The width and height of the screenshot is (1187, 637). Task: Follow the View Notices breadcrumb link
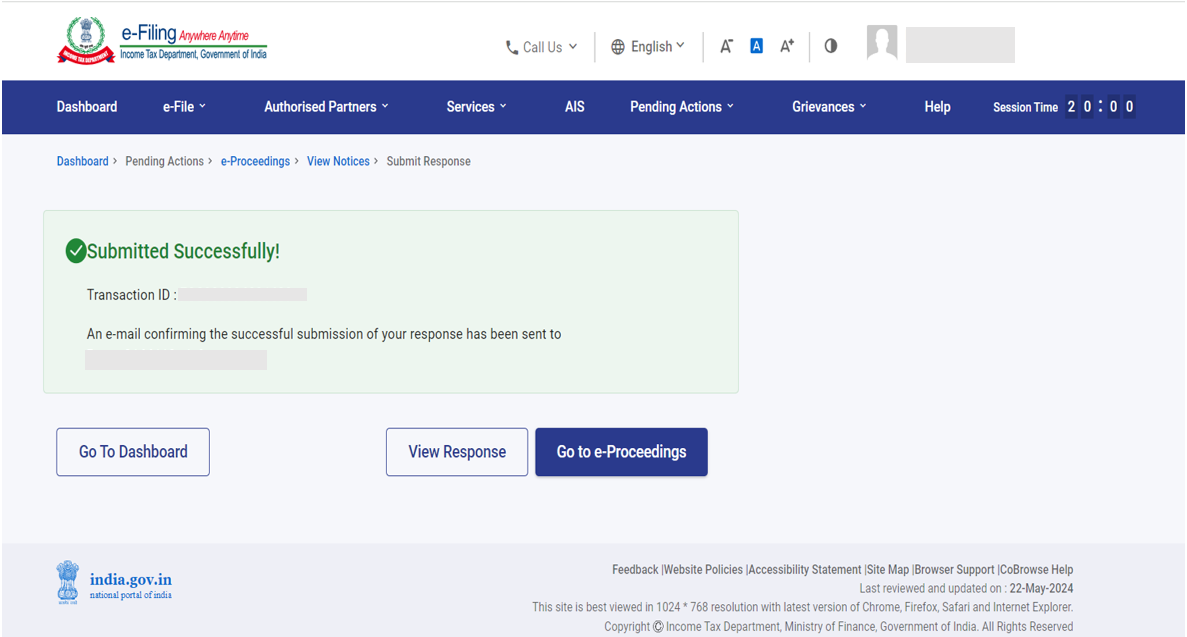coord(338,161)
